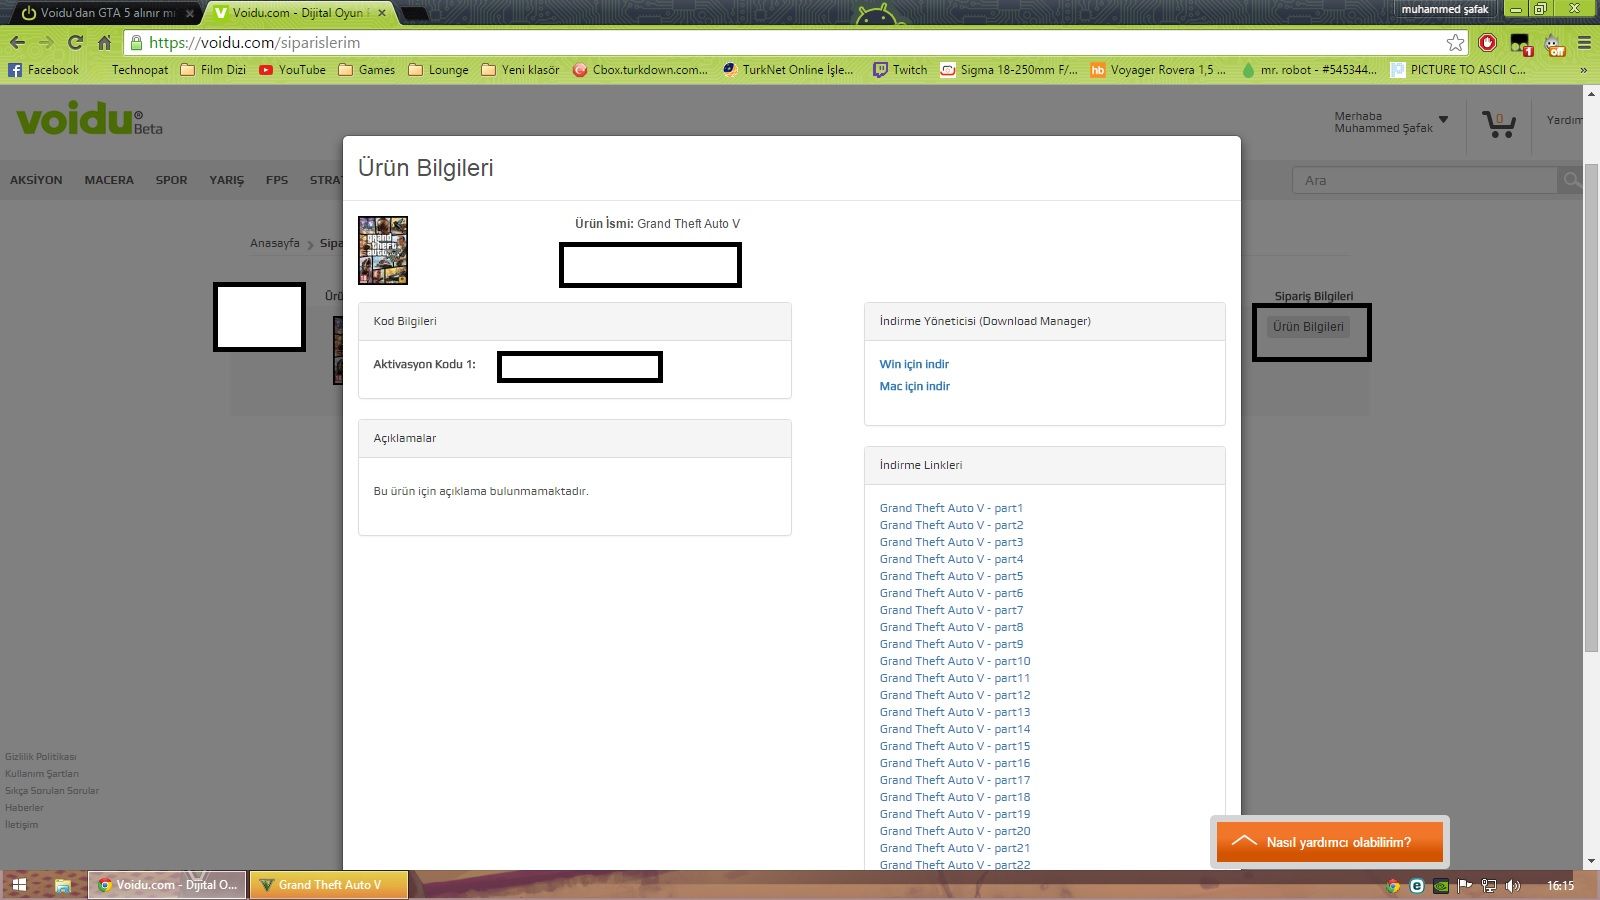1600x900 pixels.
Task: Go back with the browser back arrow
Action: click(17, 43)
